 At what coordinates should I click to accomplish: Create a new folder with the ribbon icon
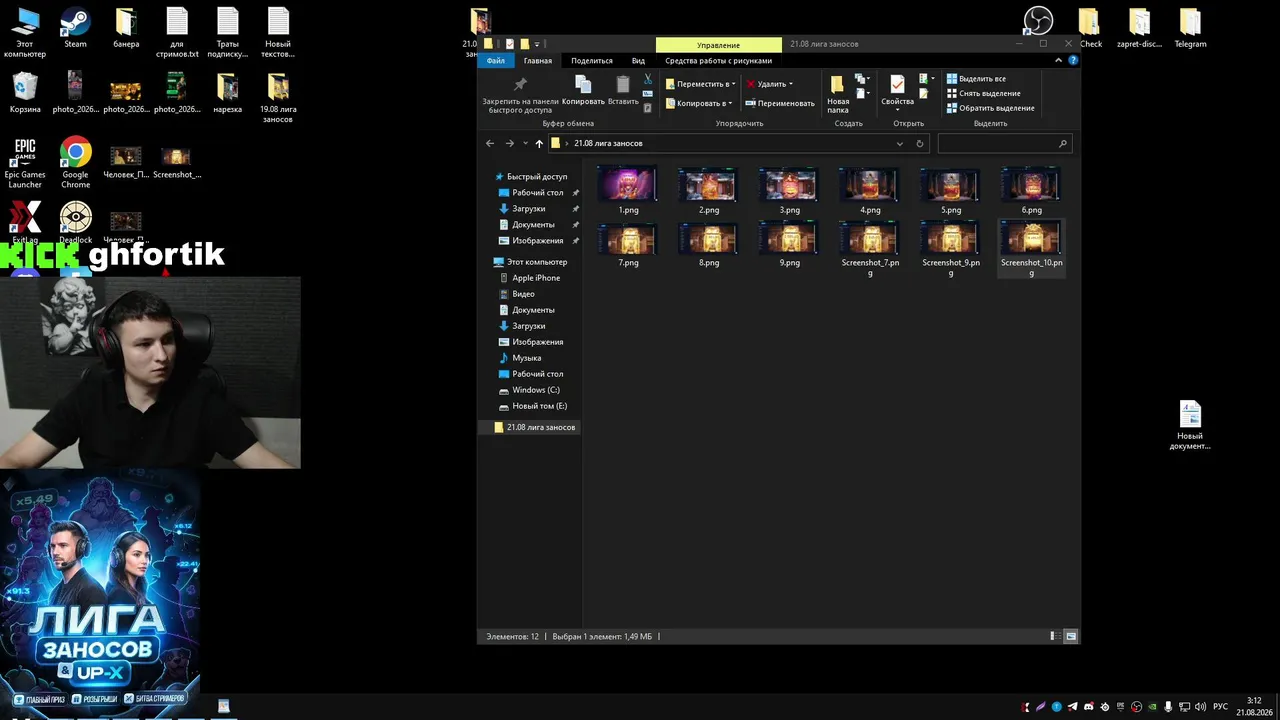coord(837,84)
